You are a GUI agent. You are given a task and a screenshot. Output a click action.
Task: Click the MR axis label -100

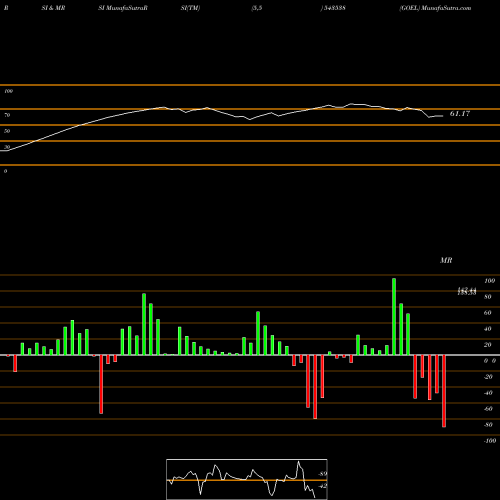coord(490,441)
